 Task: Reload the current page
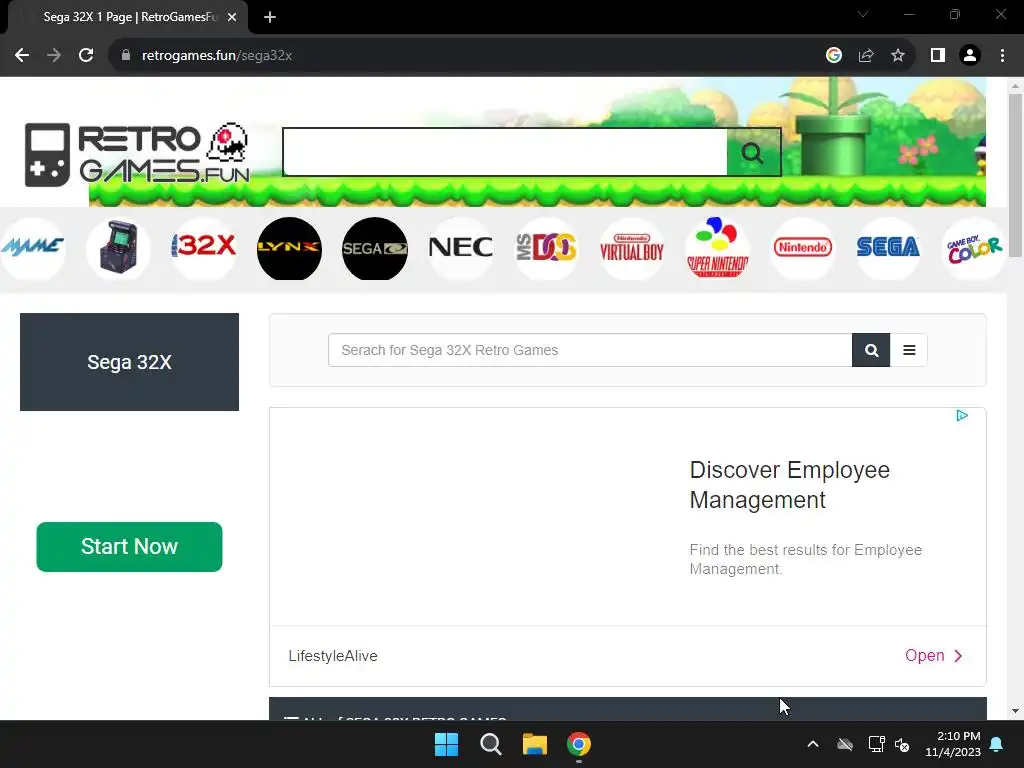click(x=86, y=56)
